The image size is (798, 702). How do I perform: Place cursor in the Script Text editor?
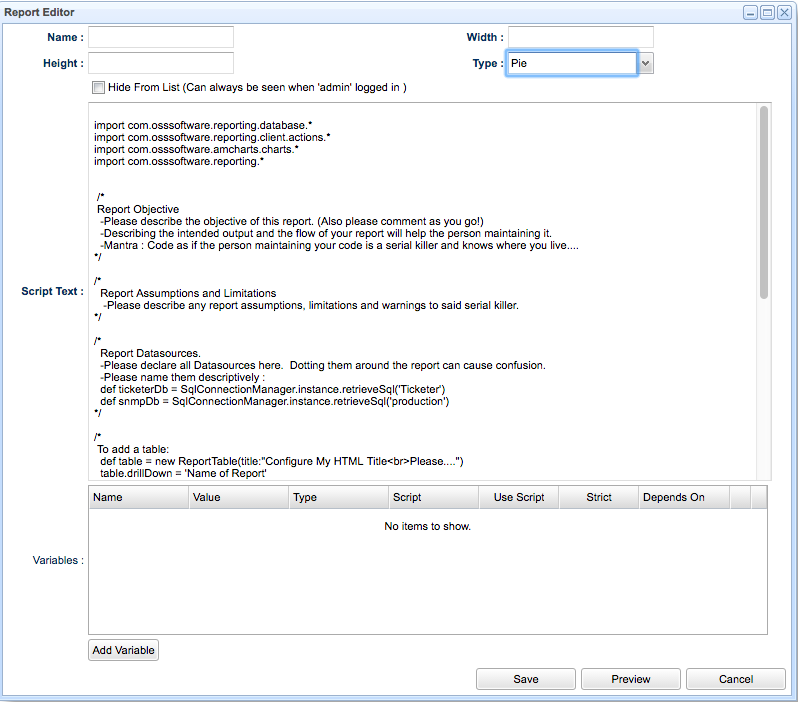tap(420, 290)
